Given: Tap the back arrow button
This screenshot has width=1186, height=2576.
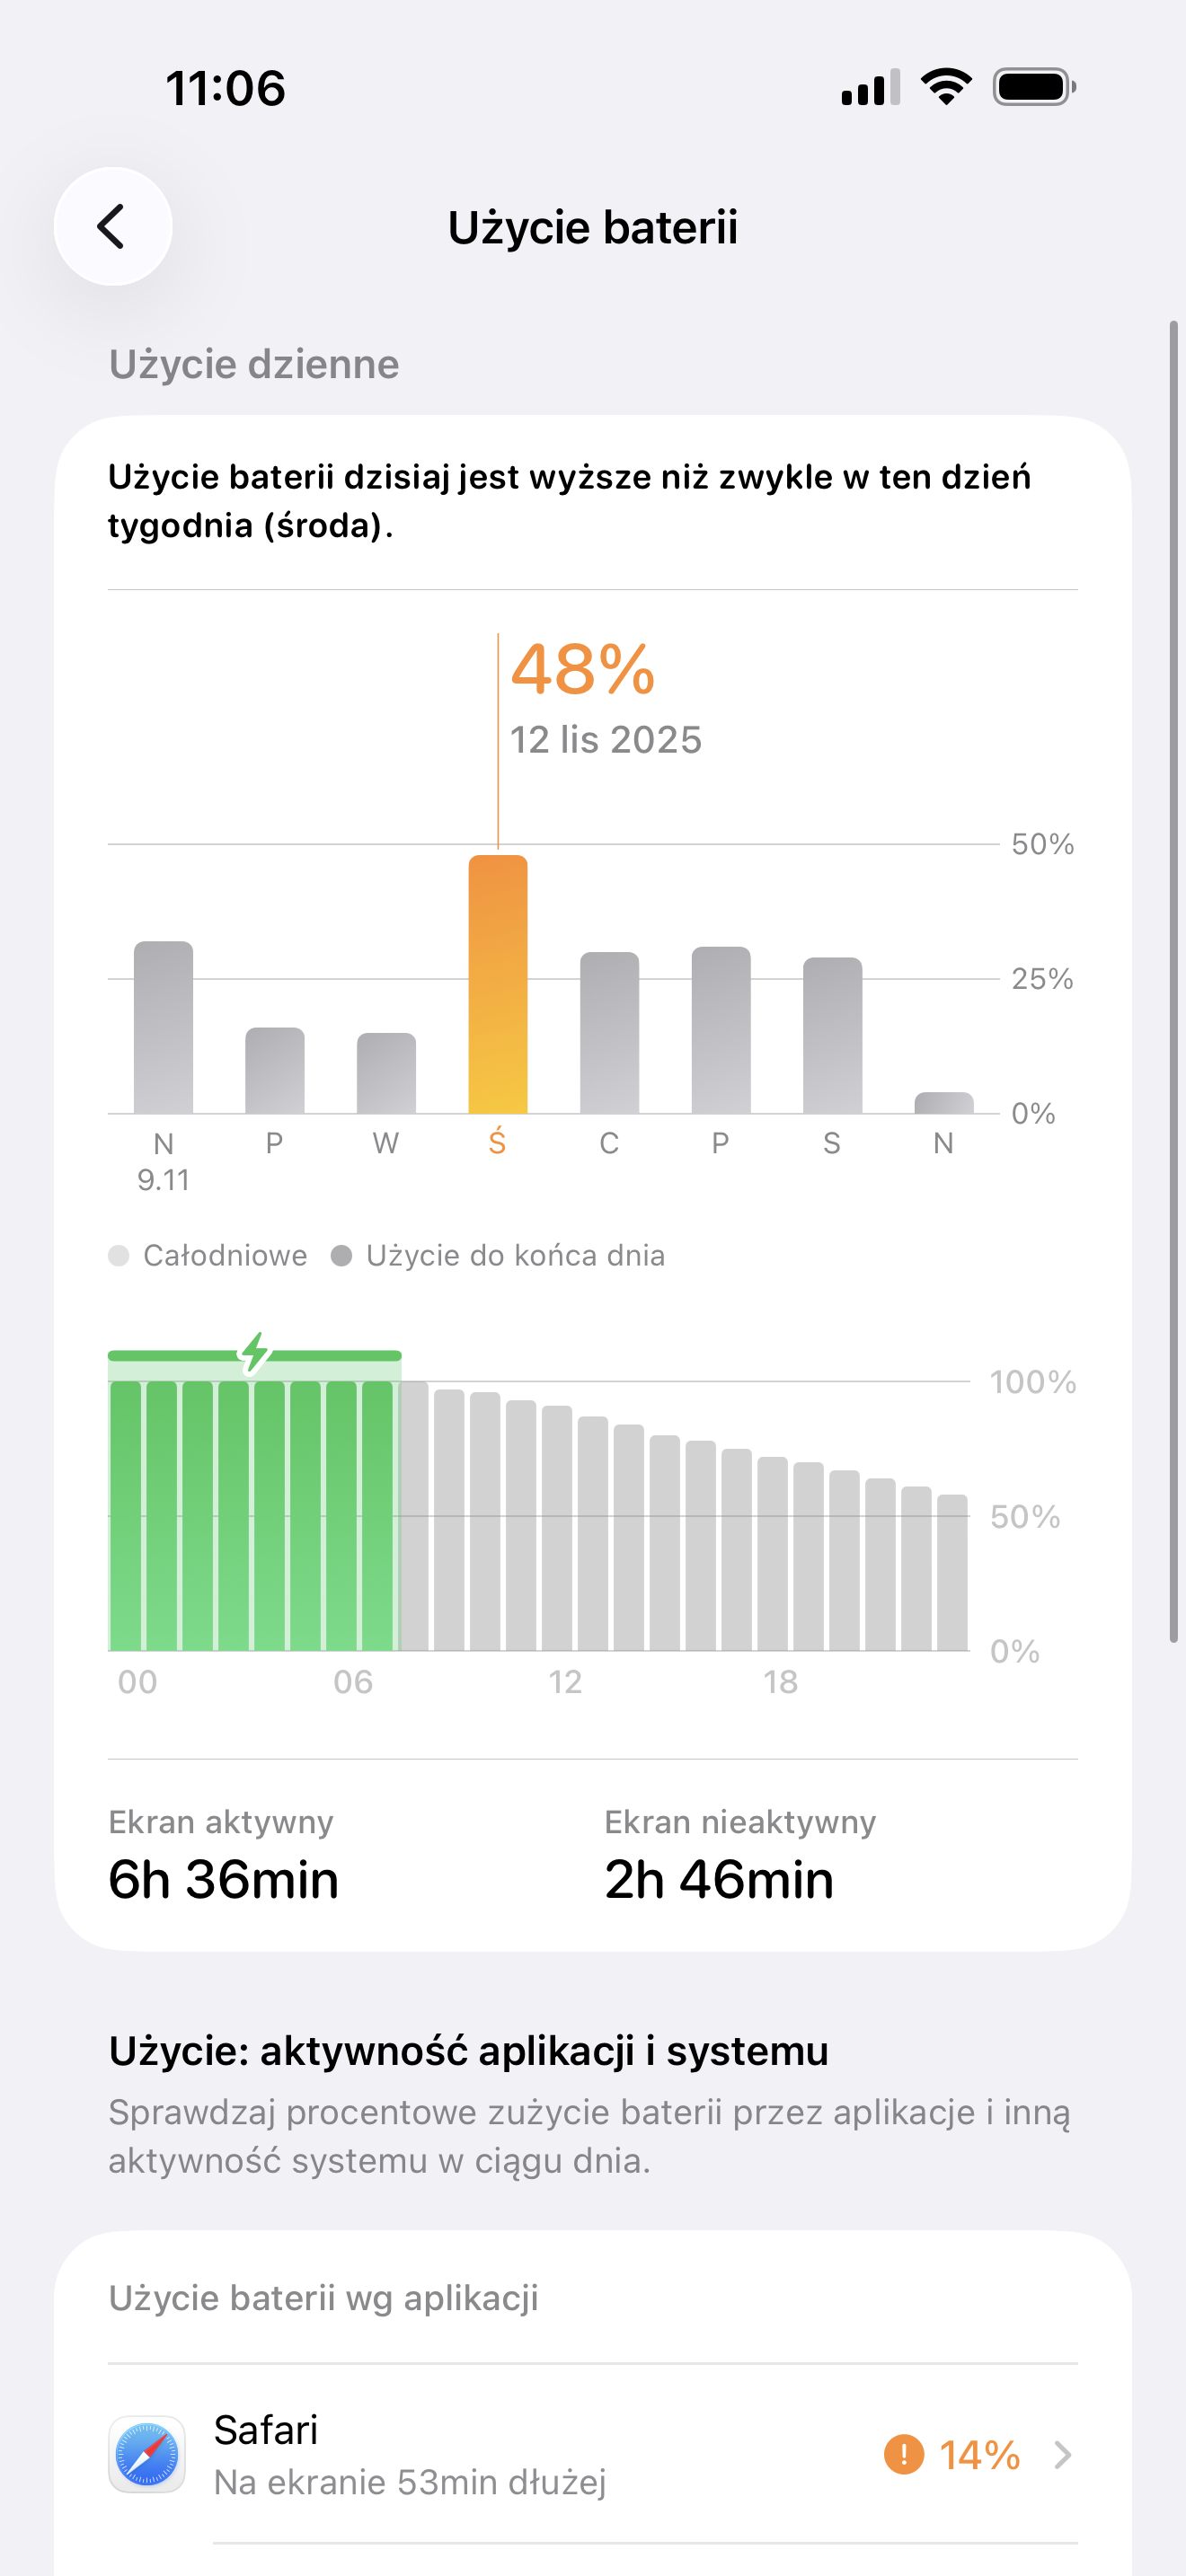Looking at the screenshot, I should tap(112, 227).
